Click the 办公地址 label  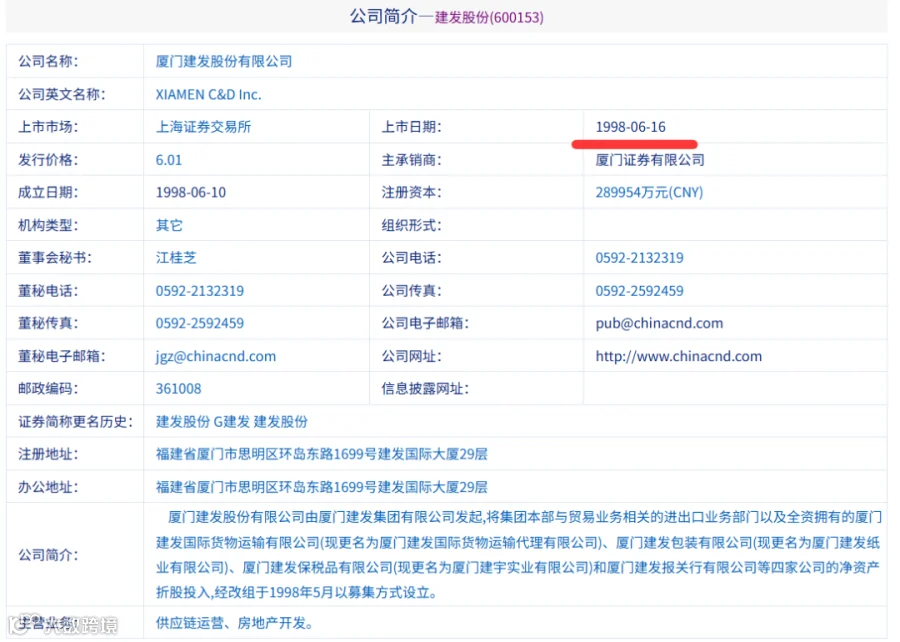48,487
